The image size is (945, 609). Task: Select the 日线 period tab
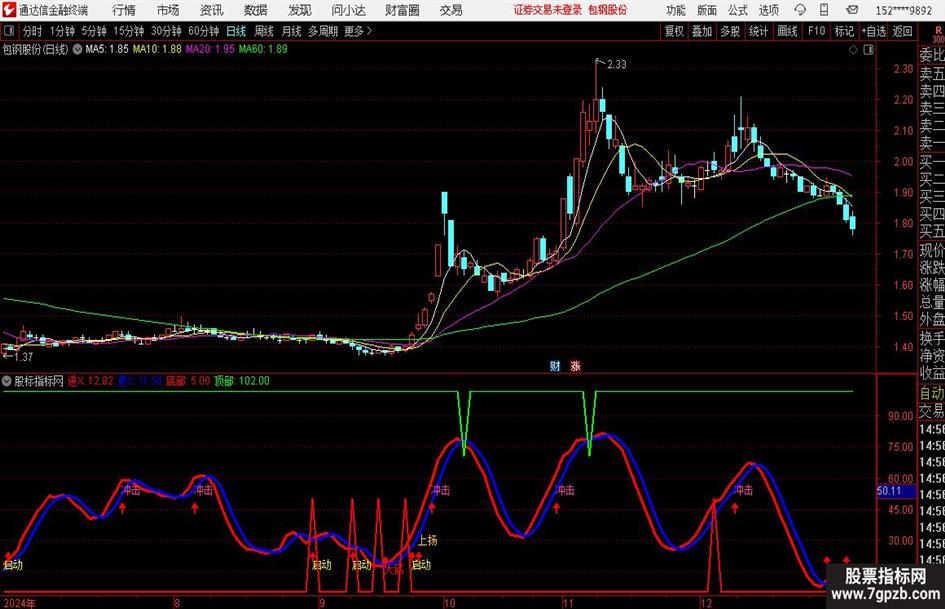(x=236, y=31)
